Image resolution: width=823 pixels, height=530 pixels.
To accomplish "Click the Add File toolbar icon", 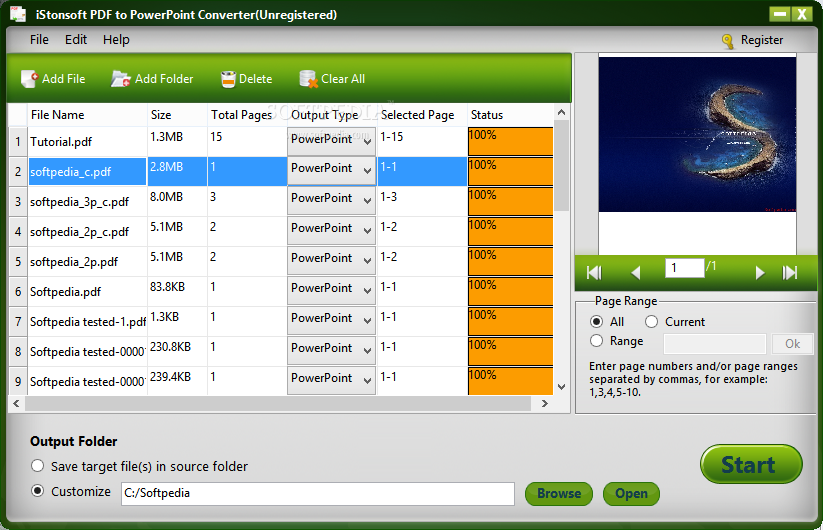I will click(29, 79).
